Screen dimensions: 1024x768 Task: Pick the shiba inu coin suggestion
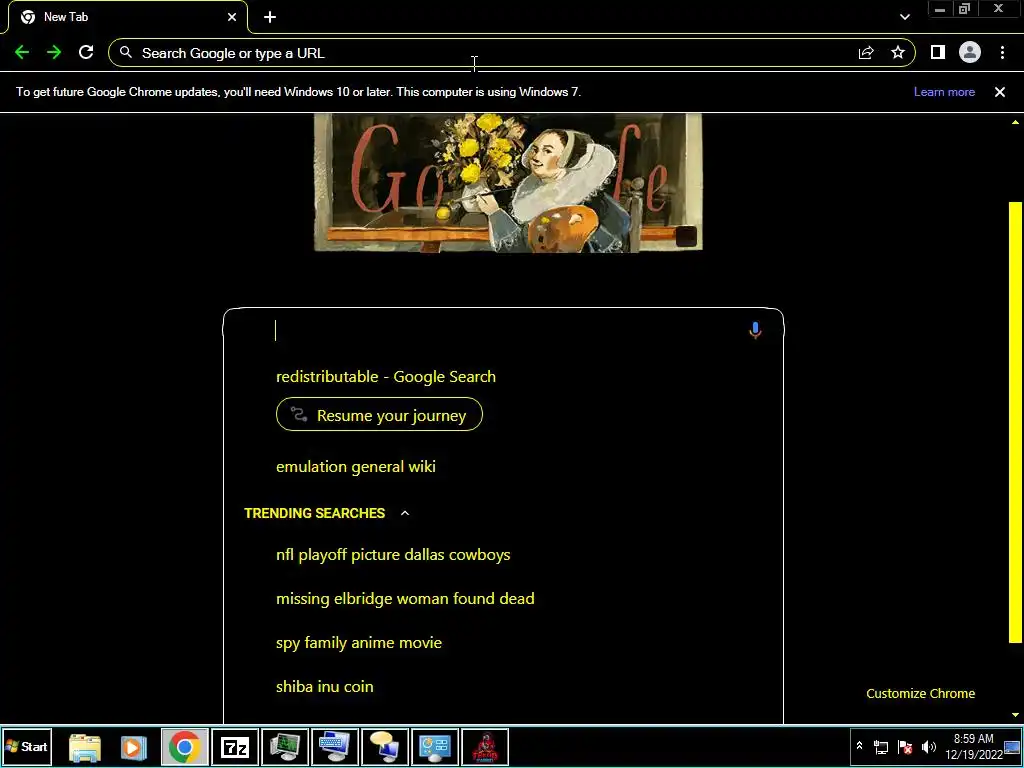(325, 687)
